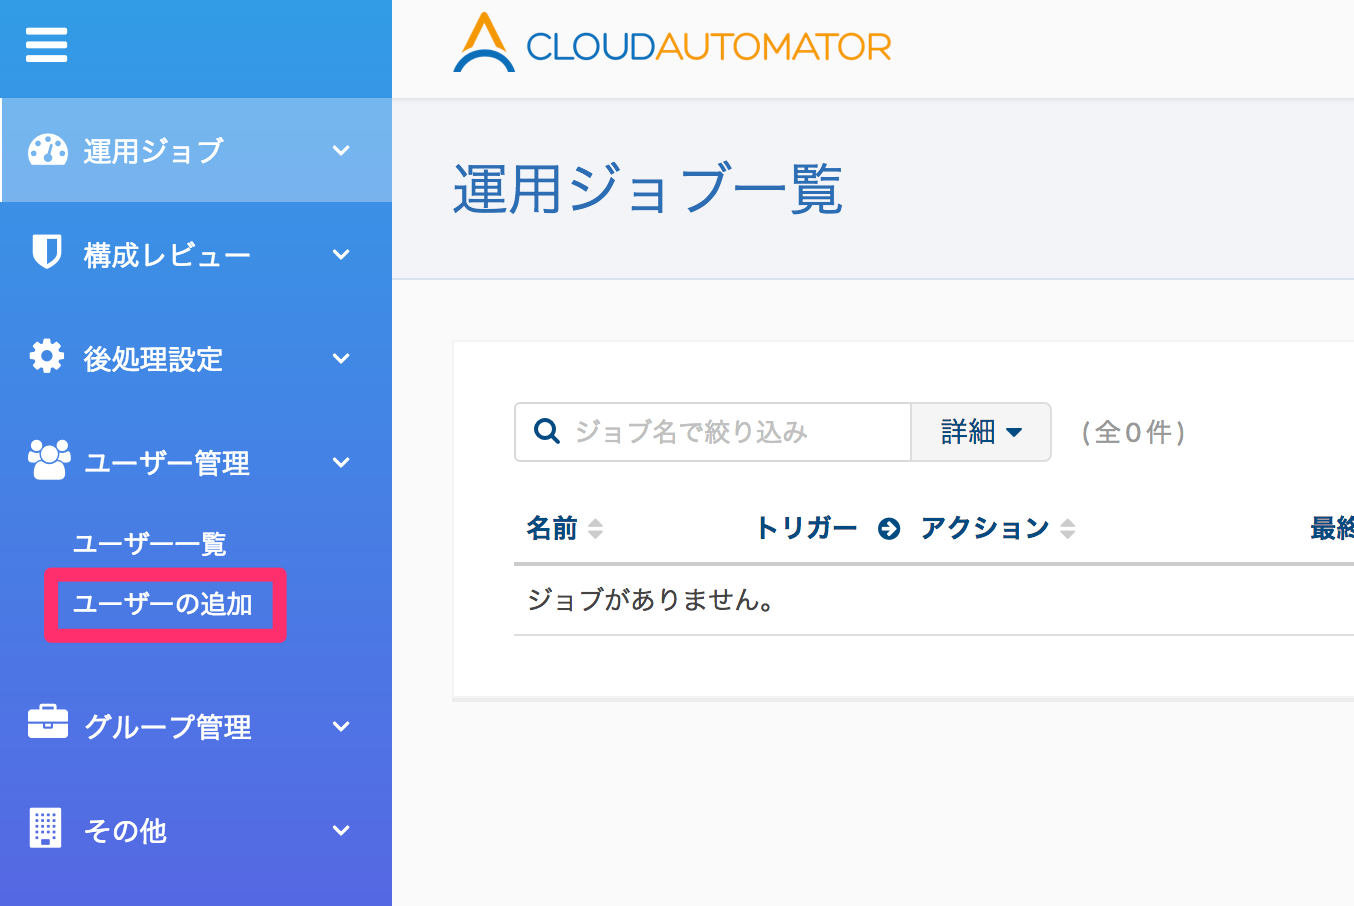Viewport: 1354px width, 906px height.
Task: Click the アクション column header
Action: click(985, 528)
